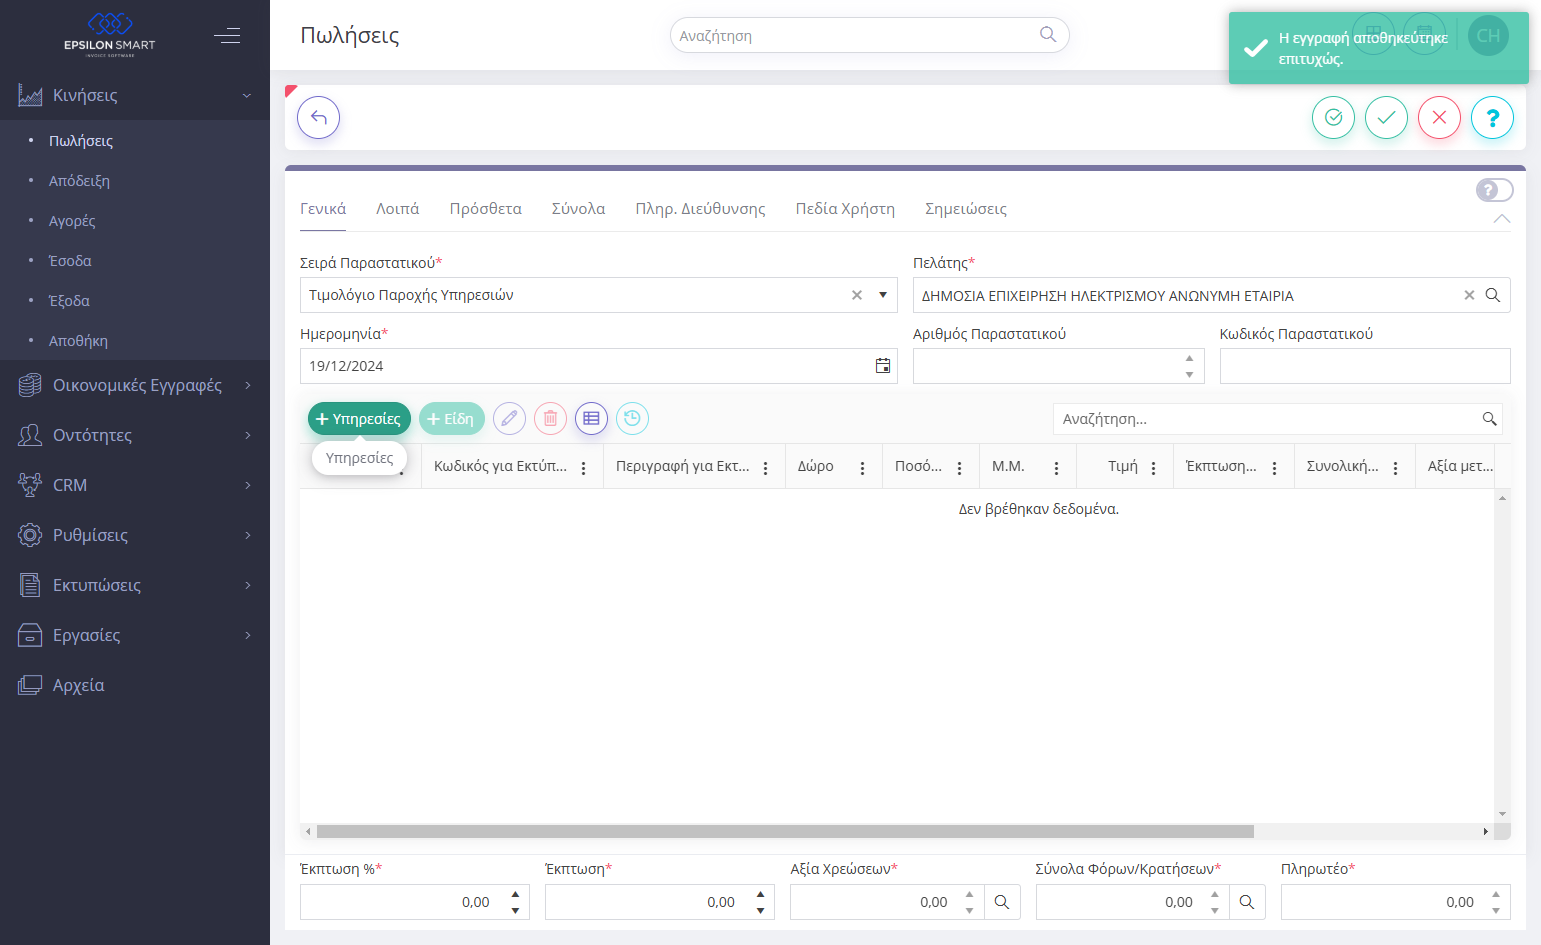
Task: Click the edit pencil icon
Action: click(x=509, y=419)
